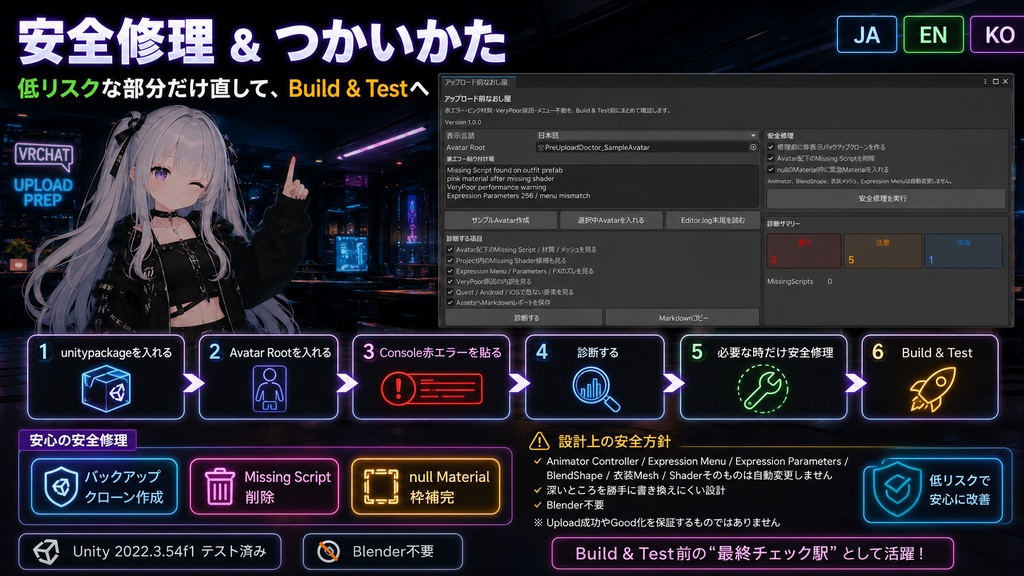Screen dimensions: 1024x576
Task: Click the orange 注意 count tile
Action: [882, 251]
